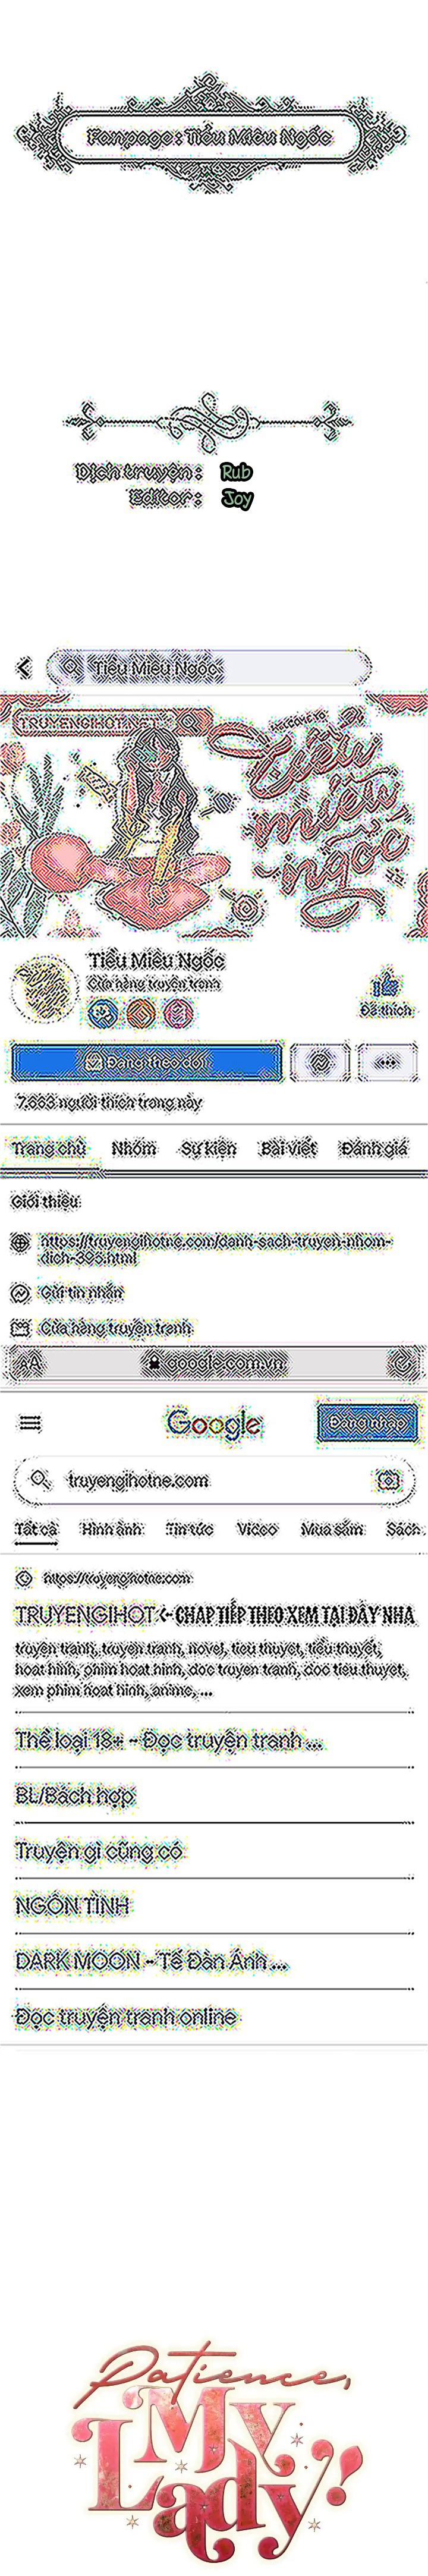
Task: Click the Đang theo dõi follow button
Action: point(146,1062)
